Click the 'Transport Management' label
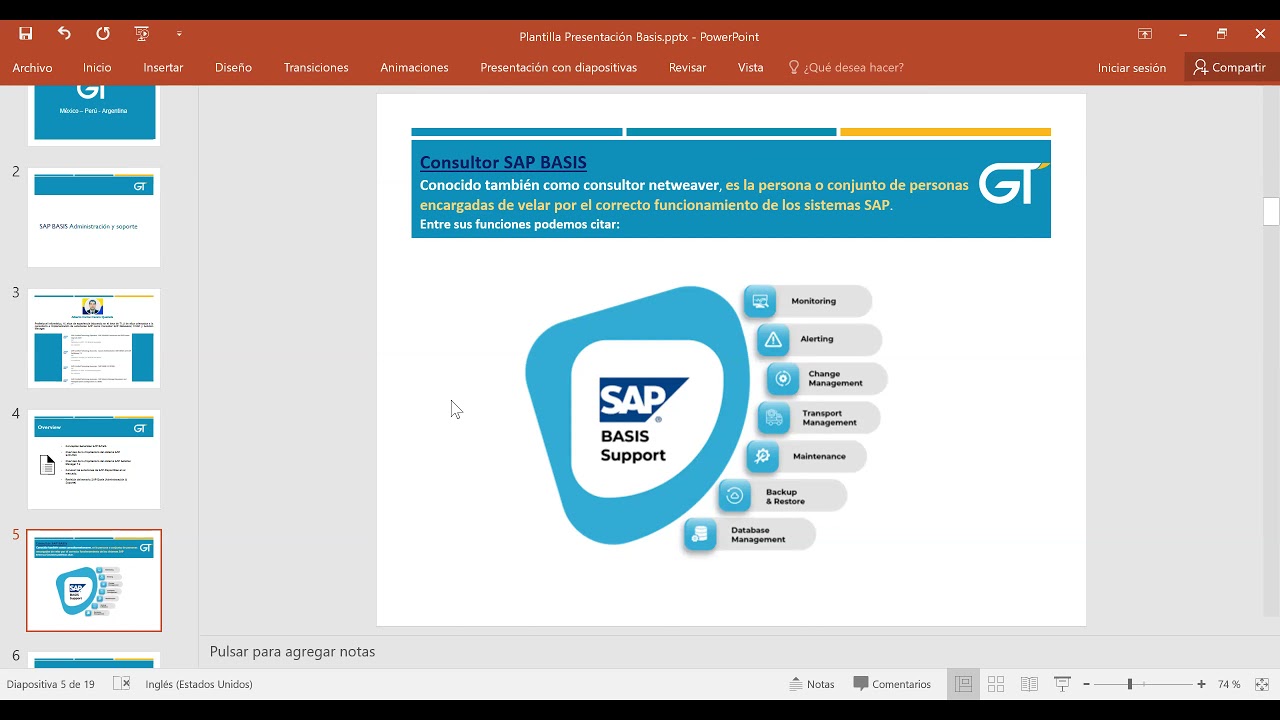The image size is (1280, 720). [x=829, y=417]
